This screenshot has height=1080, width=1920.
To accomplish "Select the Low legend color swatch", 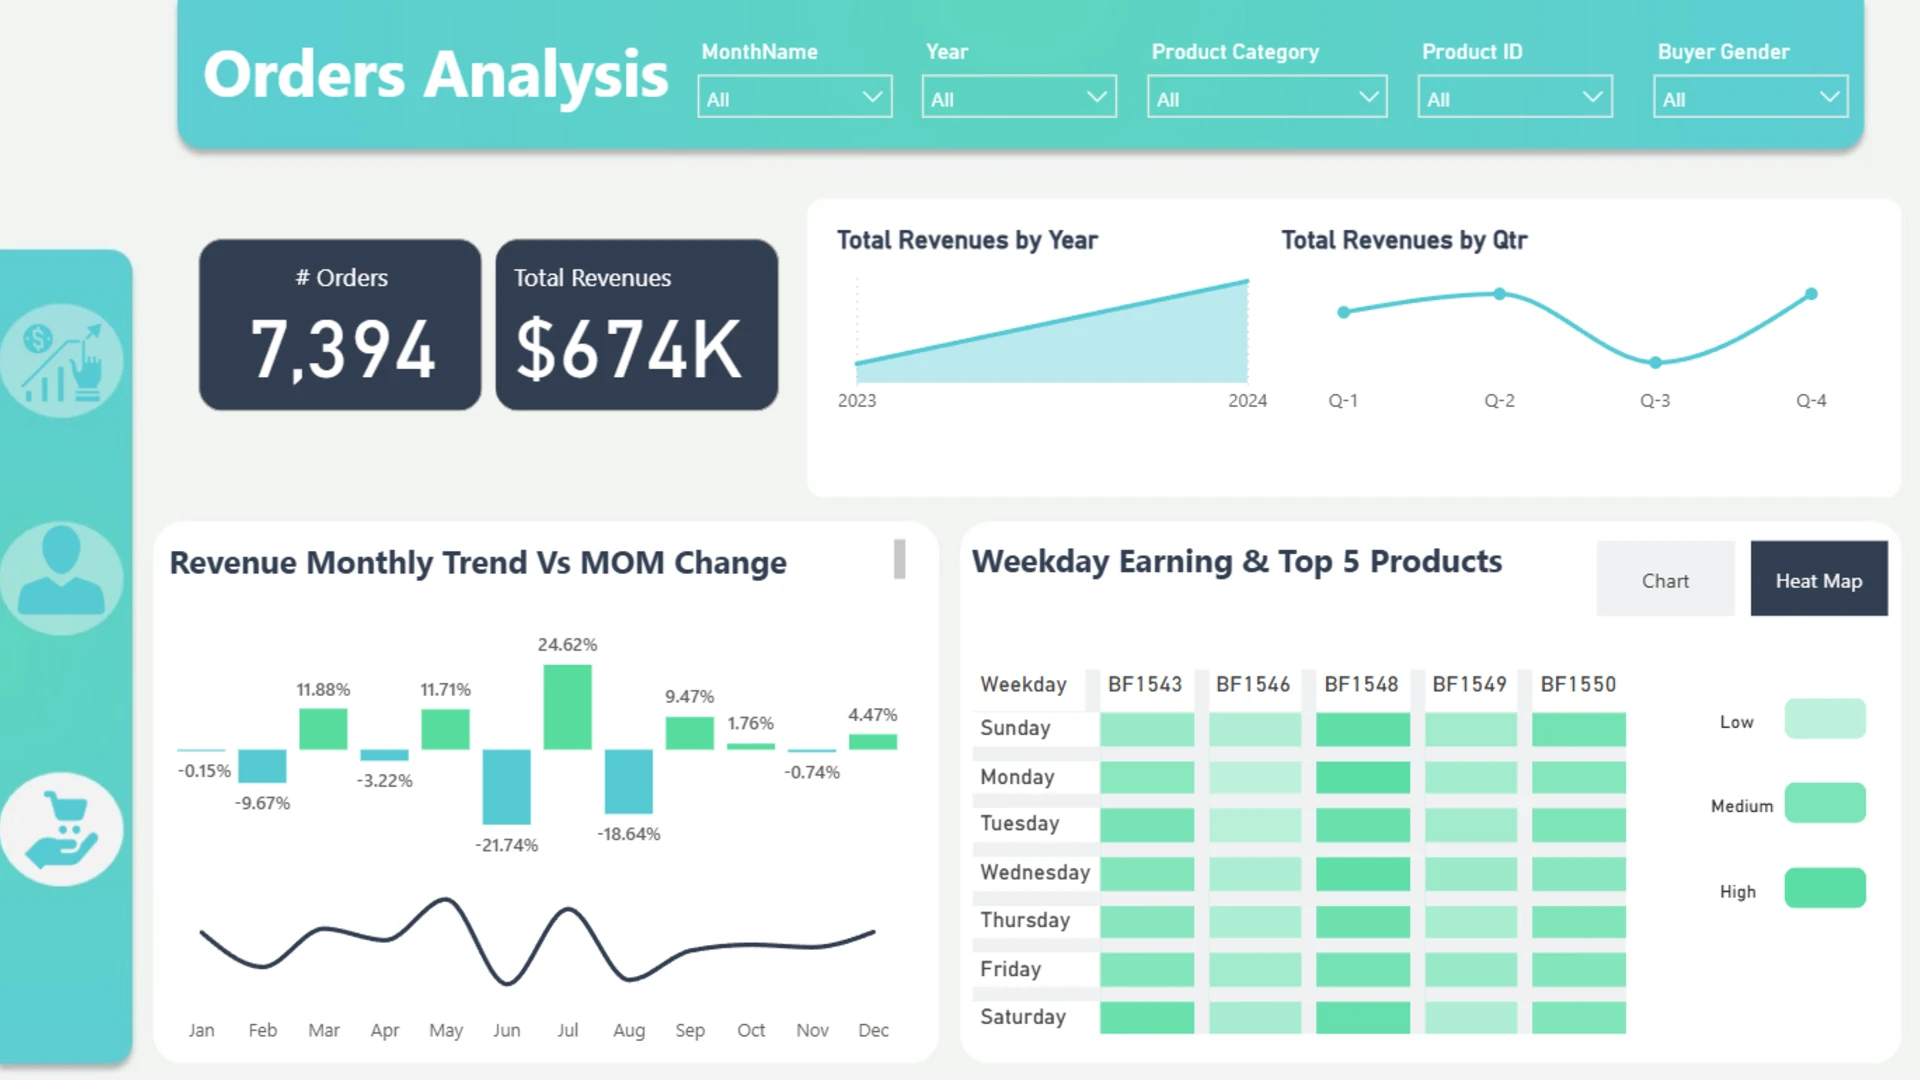I will click(x=1825, y=719).
